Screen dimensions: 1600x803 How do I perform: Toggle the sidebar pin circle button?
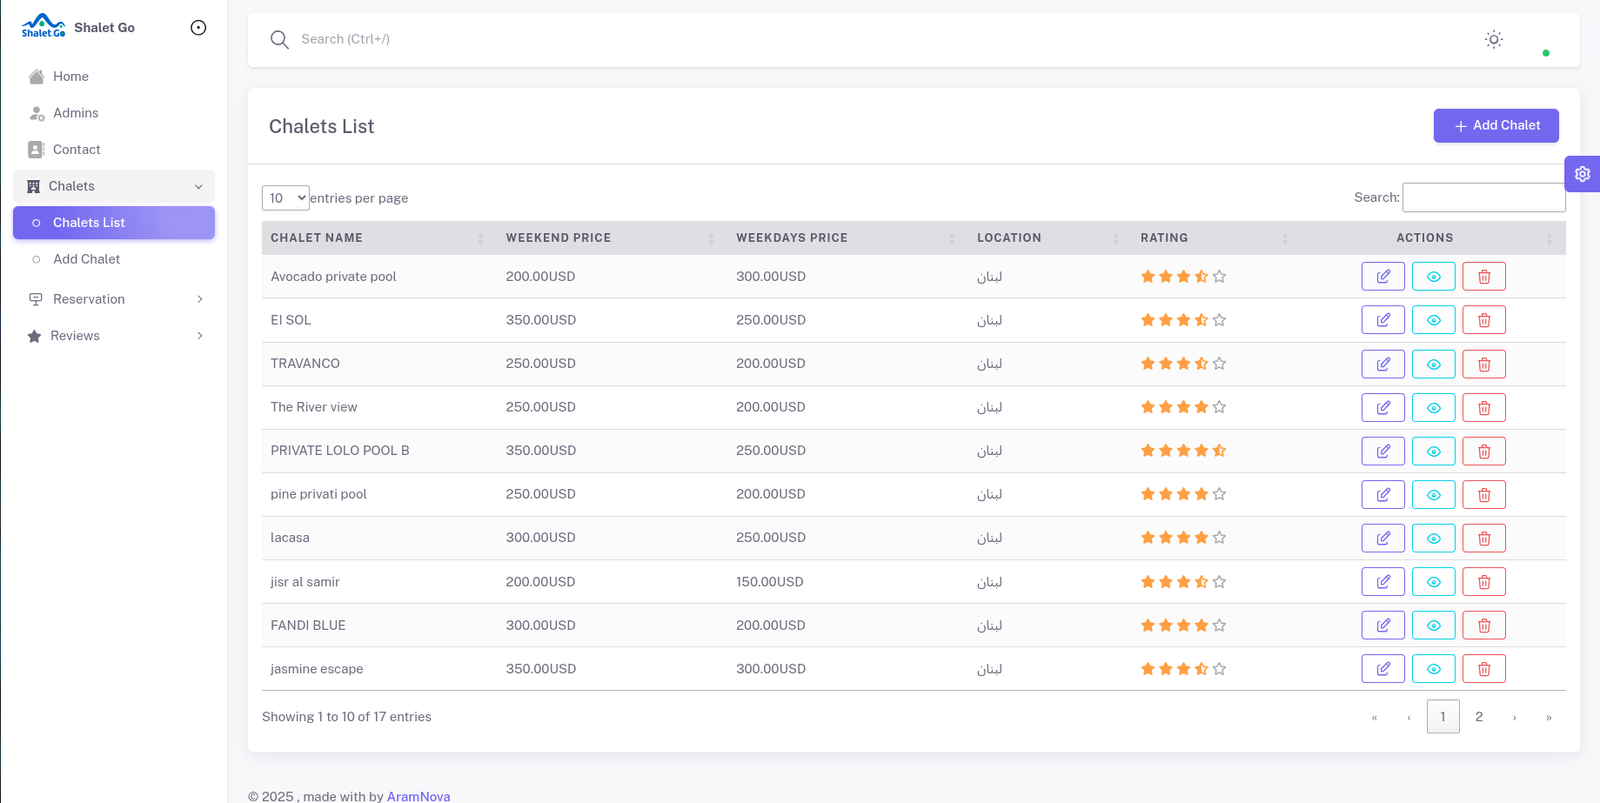198,28
